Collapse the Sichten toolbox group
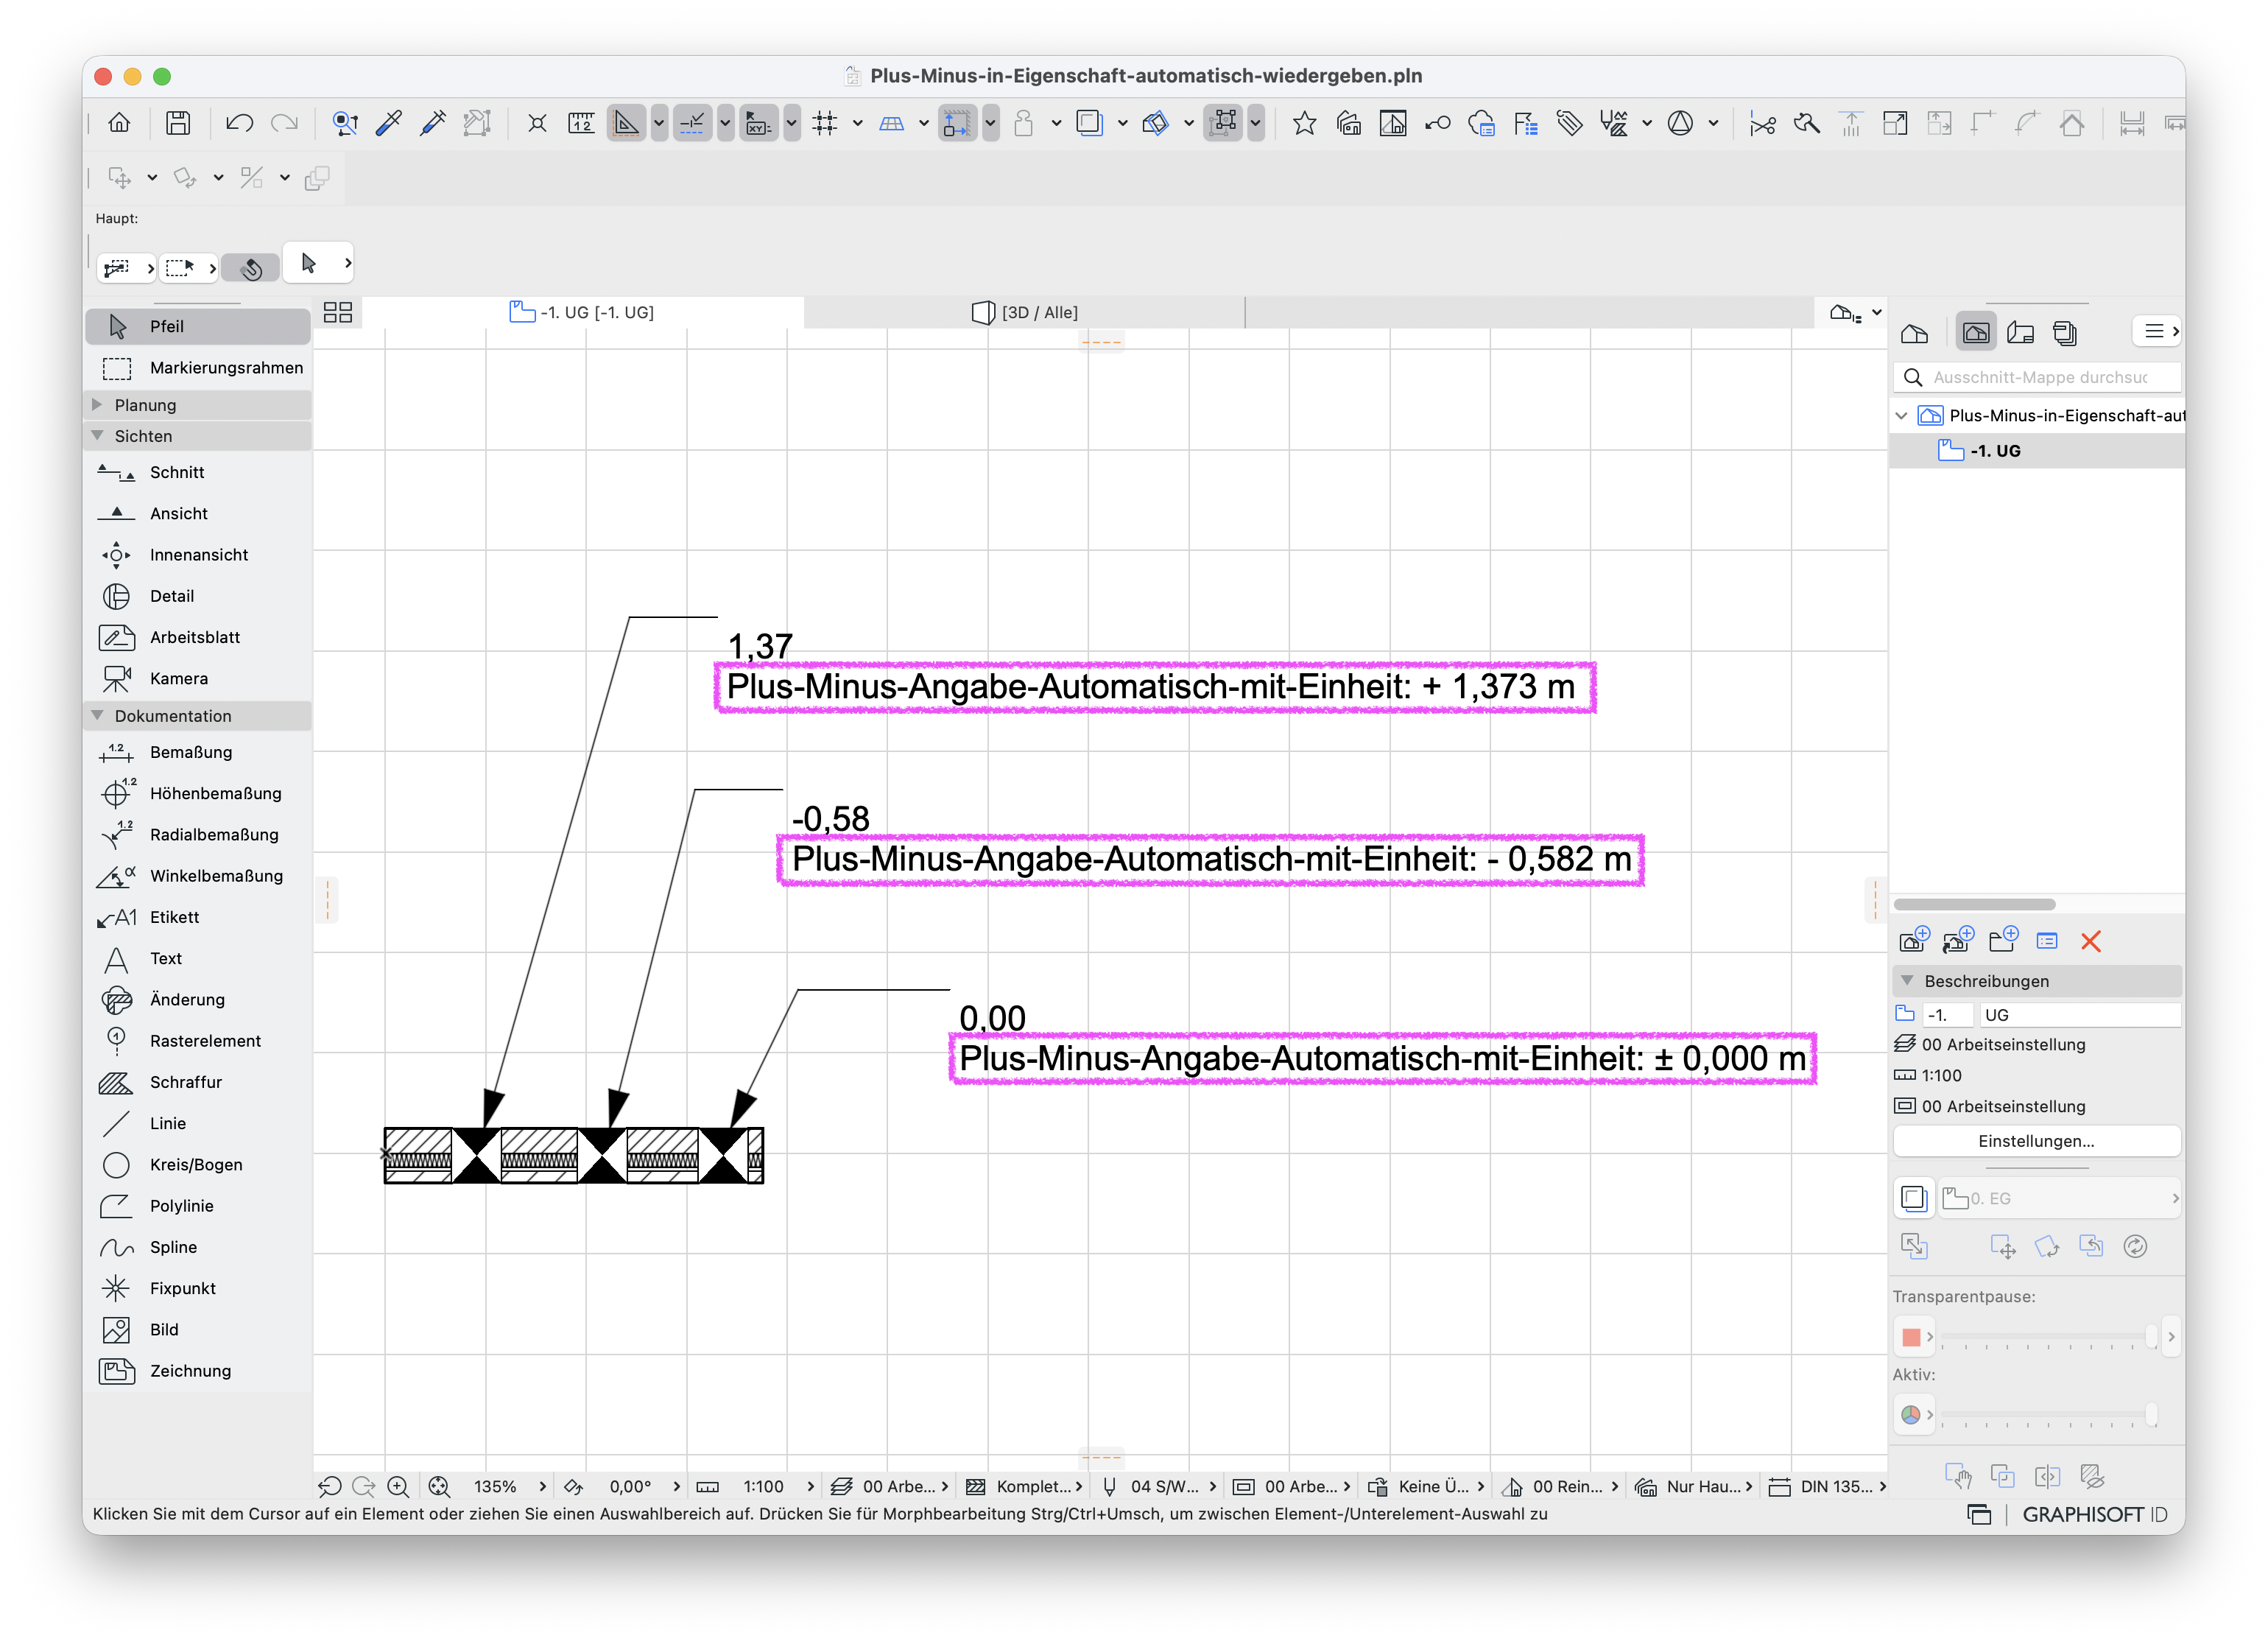This screenshot has width=2268, height=1644. pyautogui.click(x=97, y=435)
